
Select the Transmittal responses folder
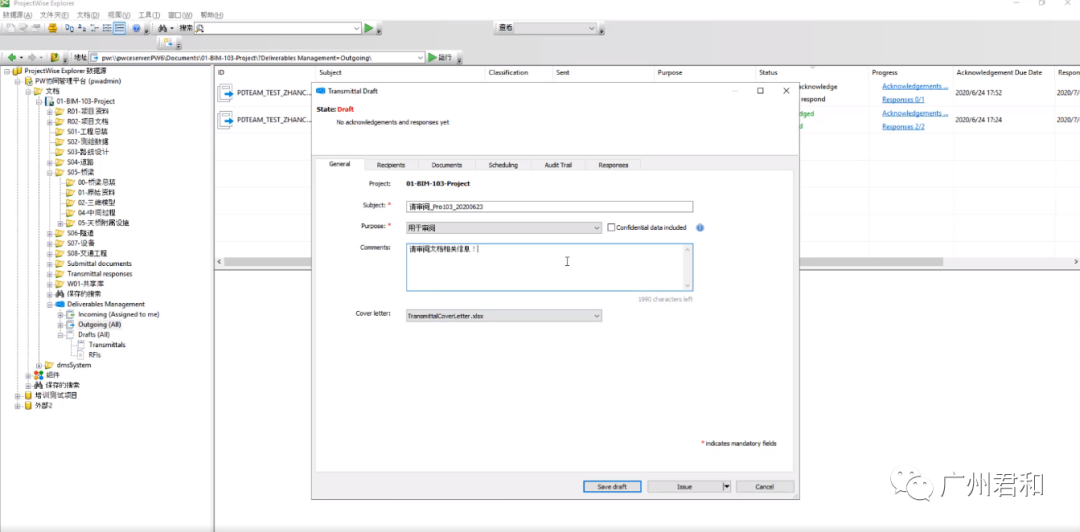99,274
